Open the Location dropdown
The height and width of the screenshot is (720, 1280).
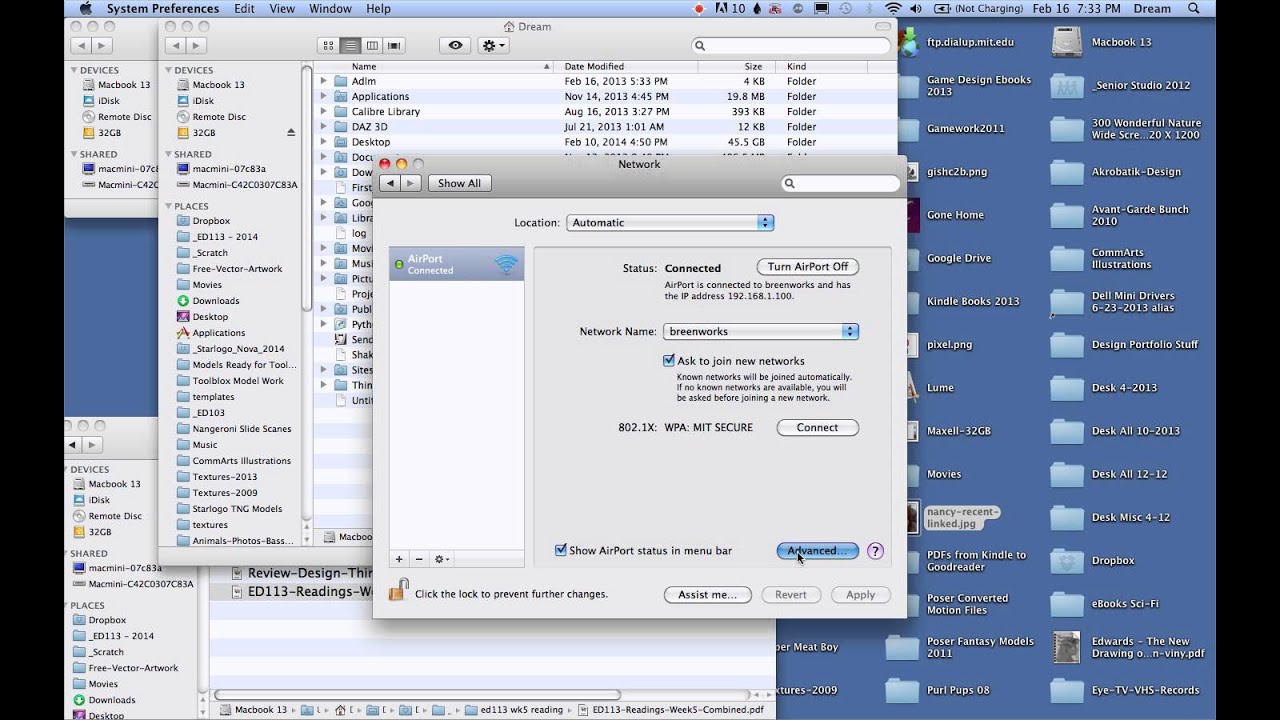[670, 223]
